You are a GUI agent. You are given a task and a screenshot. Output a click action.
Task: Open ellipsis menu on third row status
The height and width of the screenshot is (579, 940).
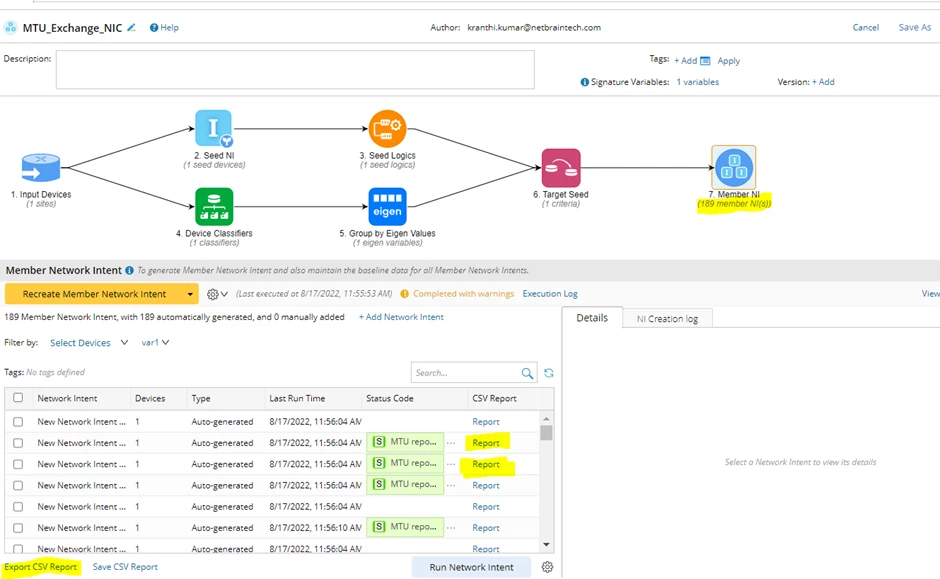tap(451, 465)
